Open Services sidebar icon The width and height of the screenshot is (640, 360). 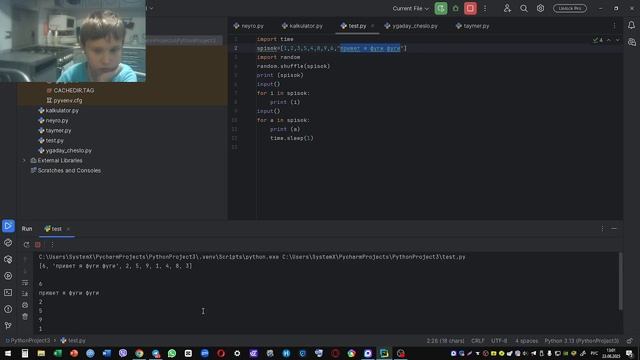pos(8,276)
